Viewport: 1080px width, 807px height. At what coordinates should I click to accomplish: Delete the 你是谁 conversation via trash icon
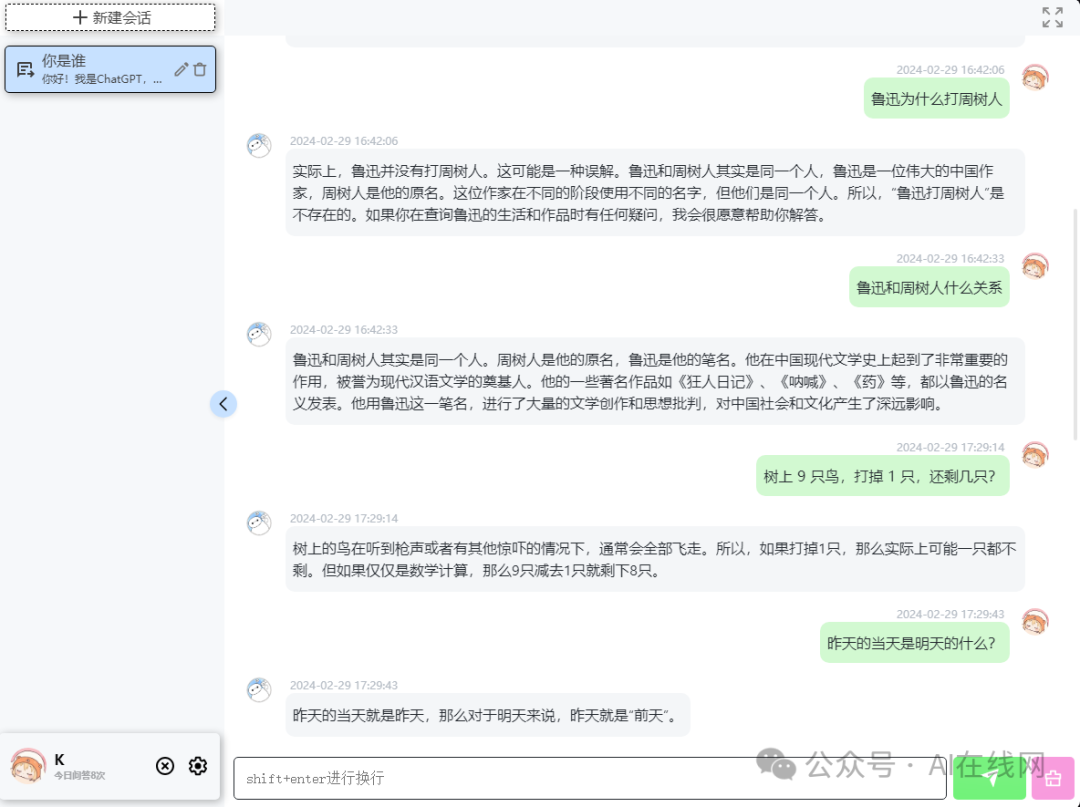[x=200, y=69]
